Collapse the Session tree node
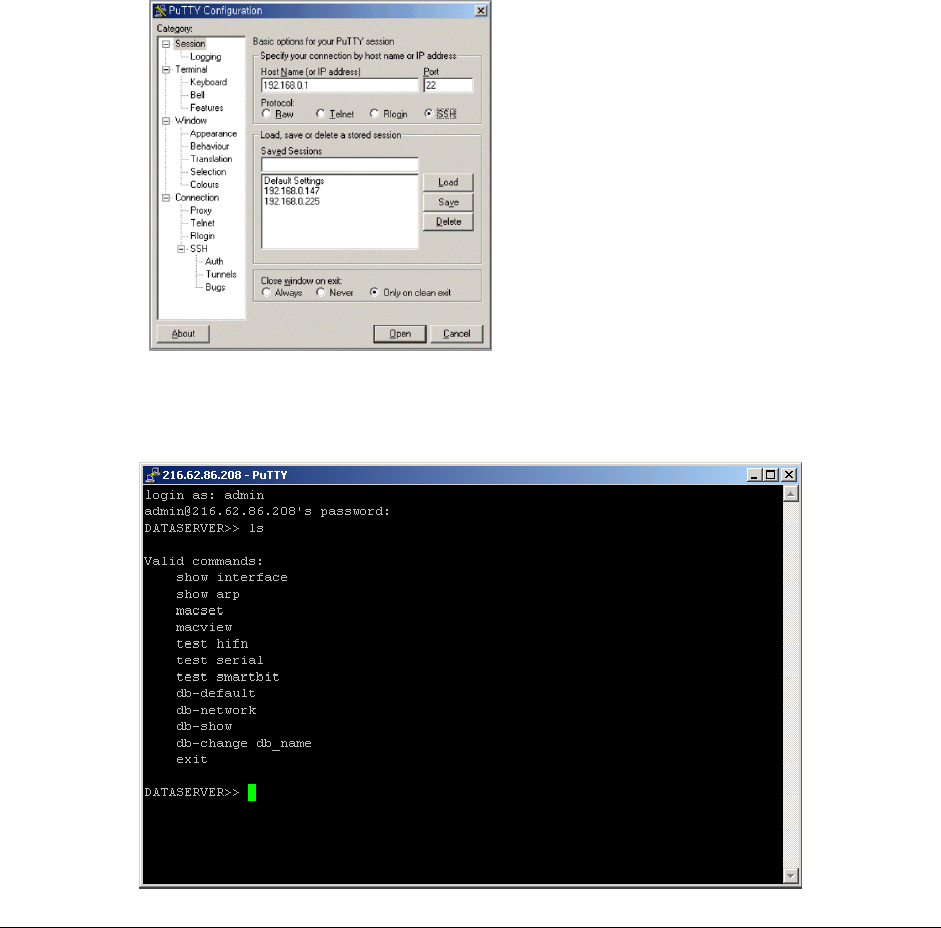 tap(166, 44)
